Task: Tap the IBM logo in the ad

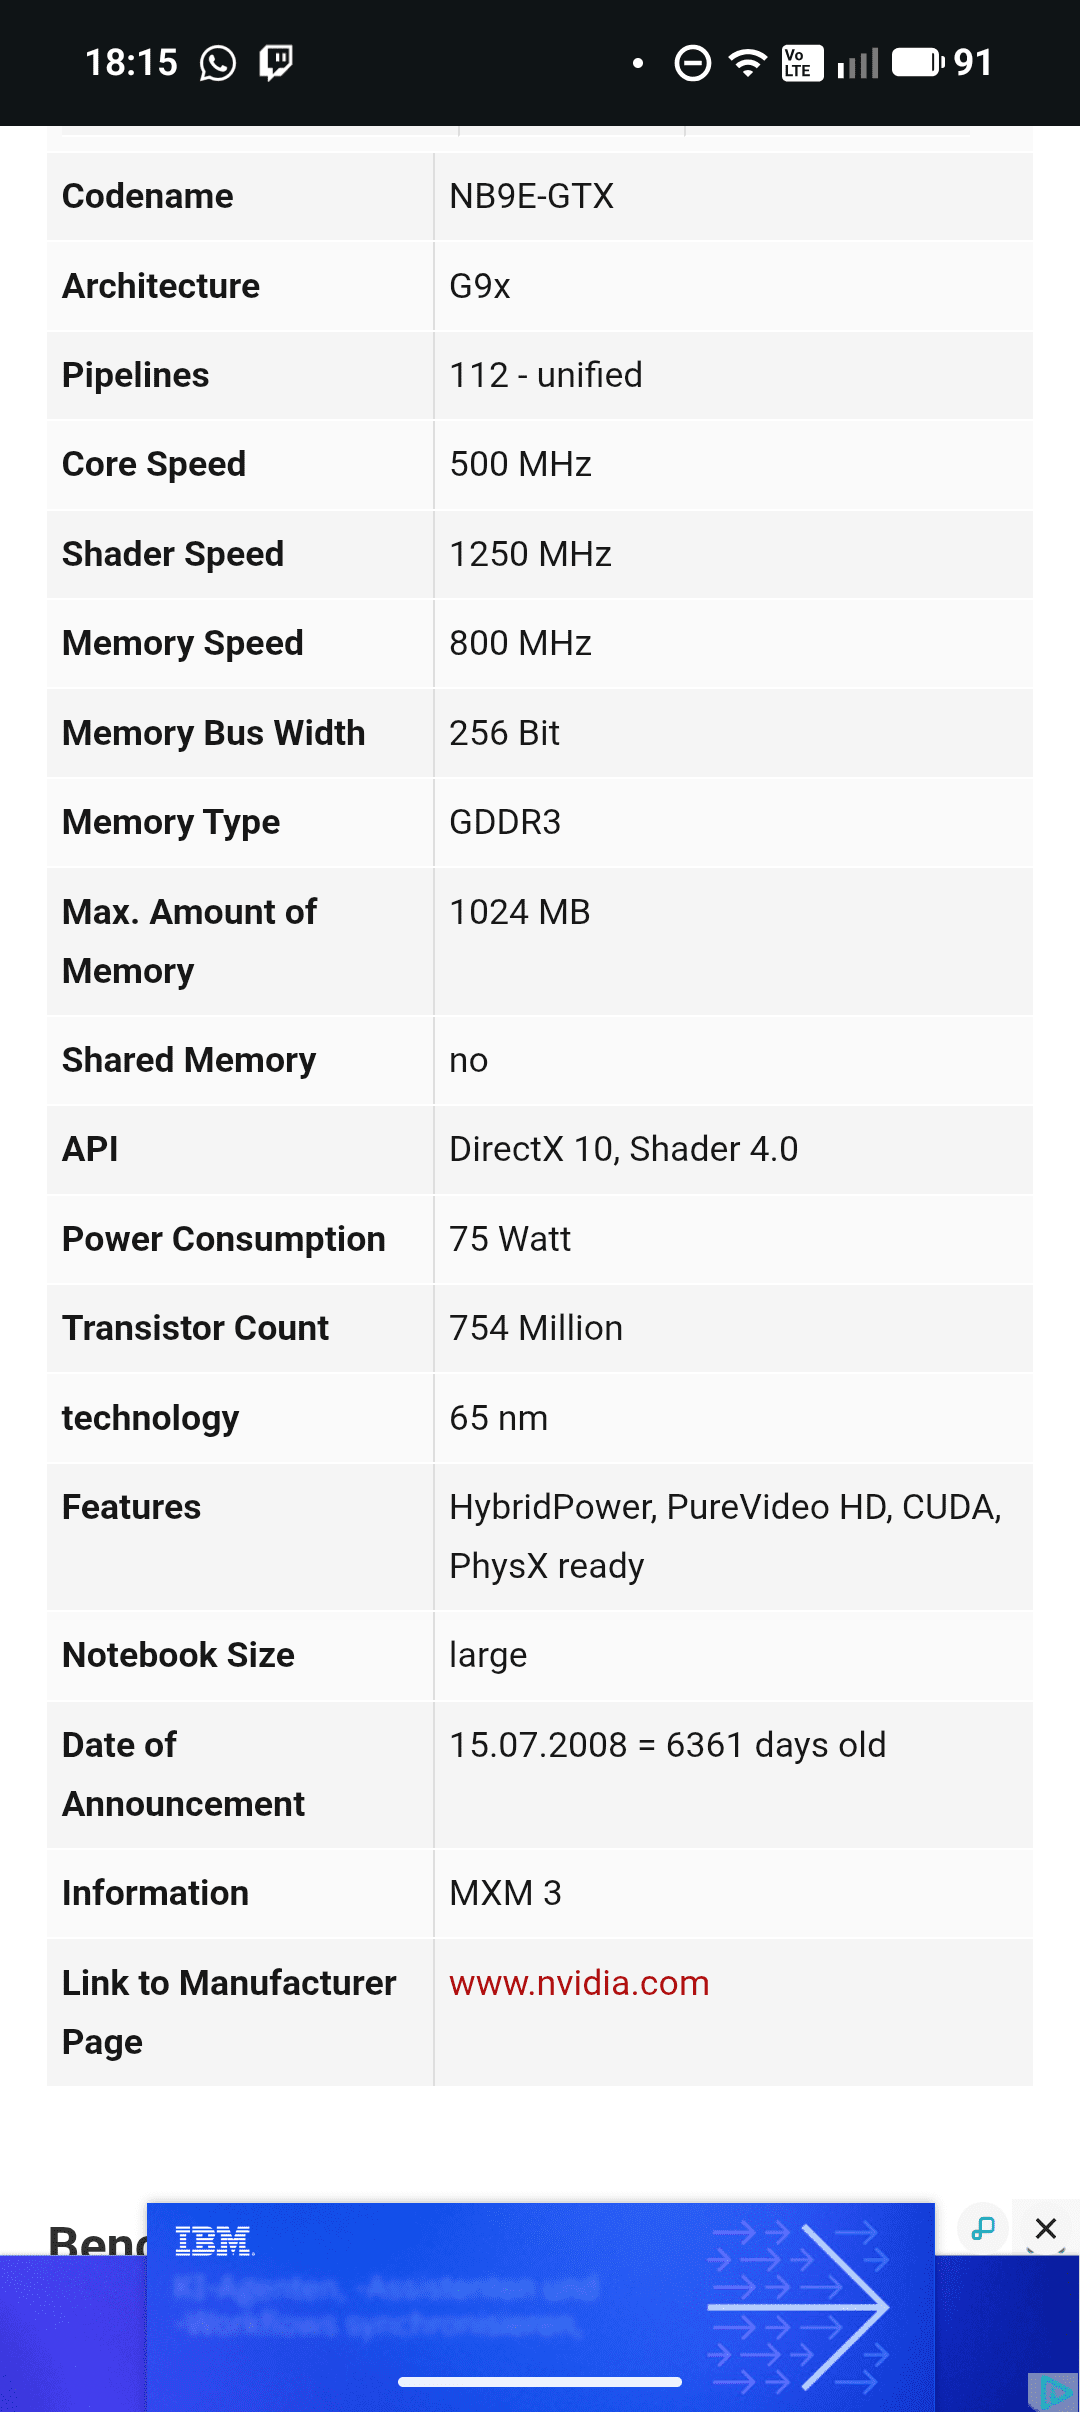Action: point(214,2242)
